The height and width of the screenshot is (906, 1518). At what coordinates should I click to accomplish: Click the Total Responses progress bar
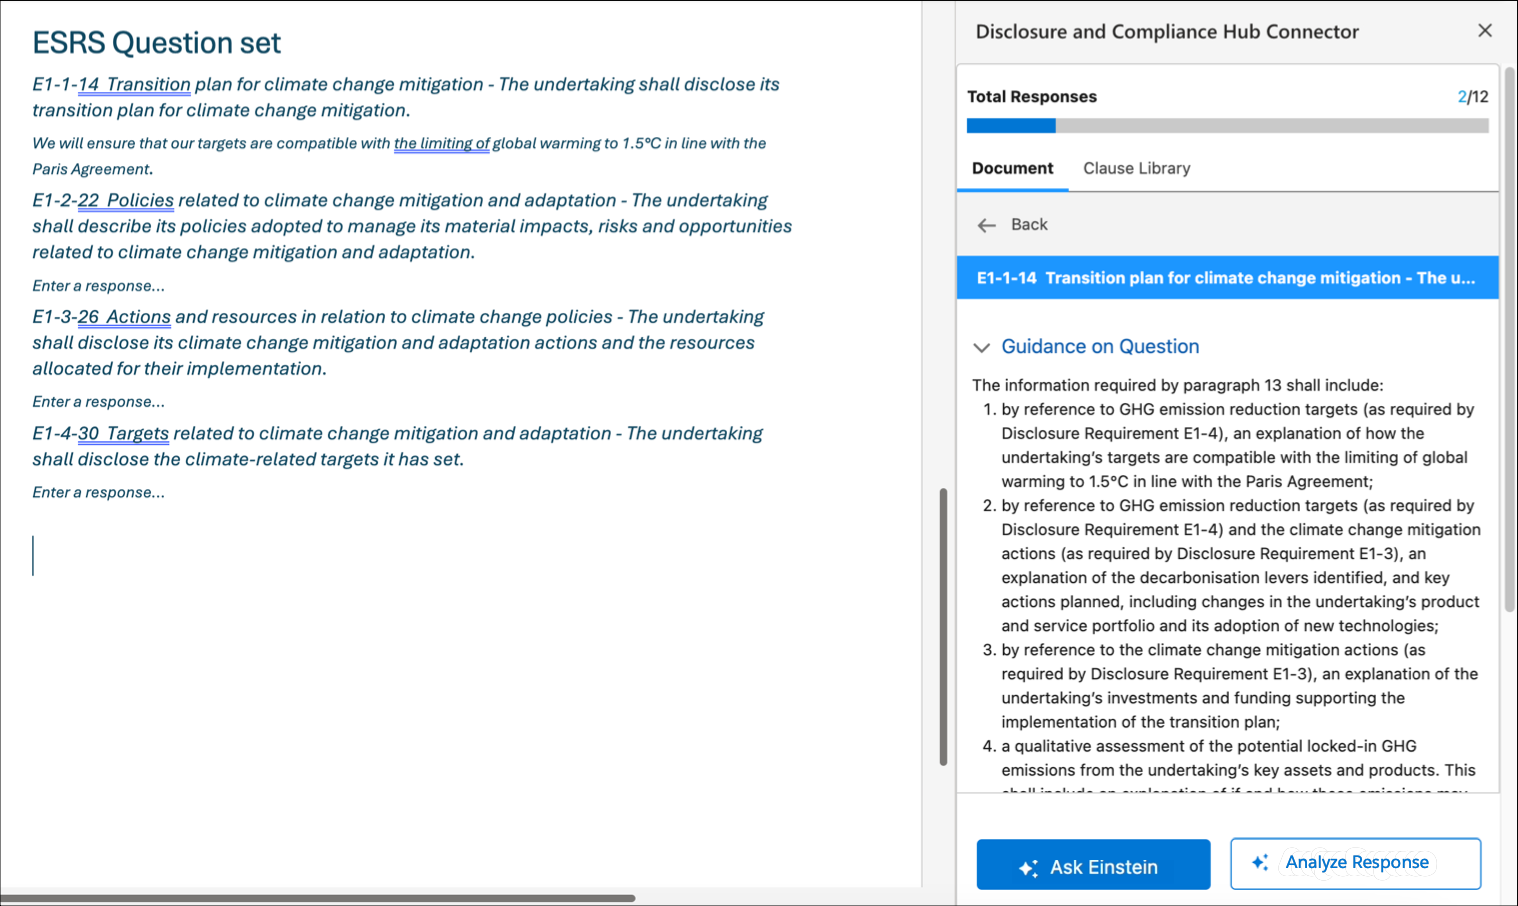pyautogui.click(x=1226, y=126)
